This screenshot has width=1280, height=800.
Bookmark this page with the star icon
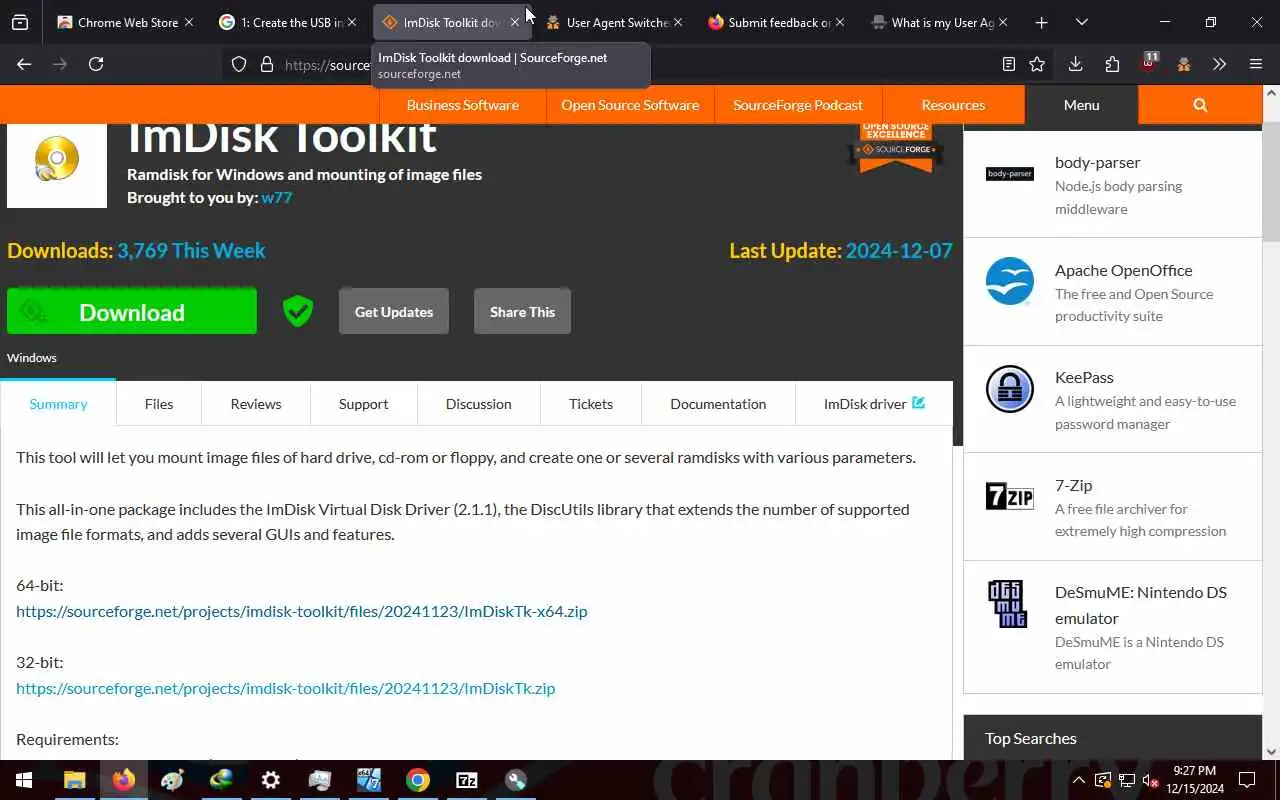[x=1037, y=64]
